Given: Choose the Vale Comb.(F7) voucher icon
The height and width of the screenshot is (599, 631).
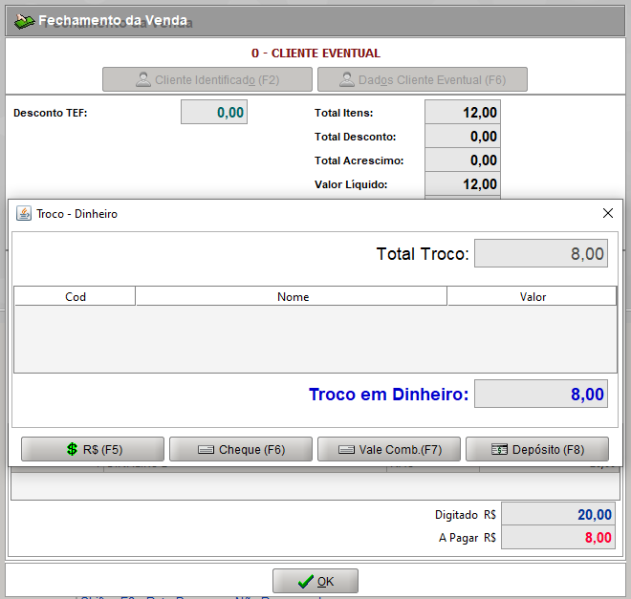Looking at the screenshot, I should click(x=347, y=450).
